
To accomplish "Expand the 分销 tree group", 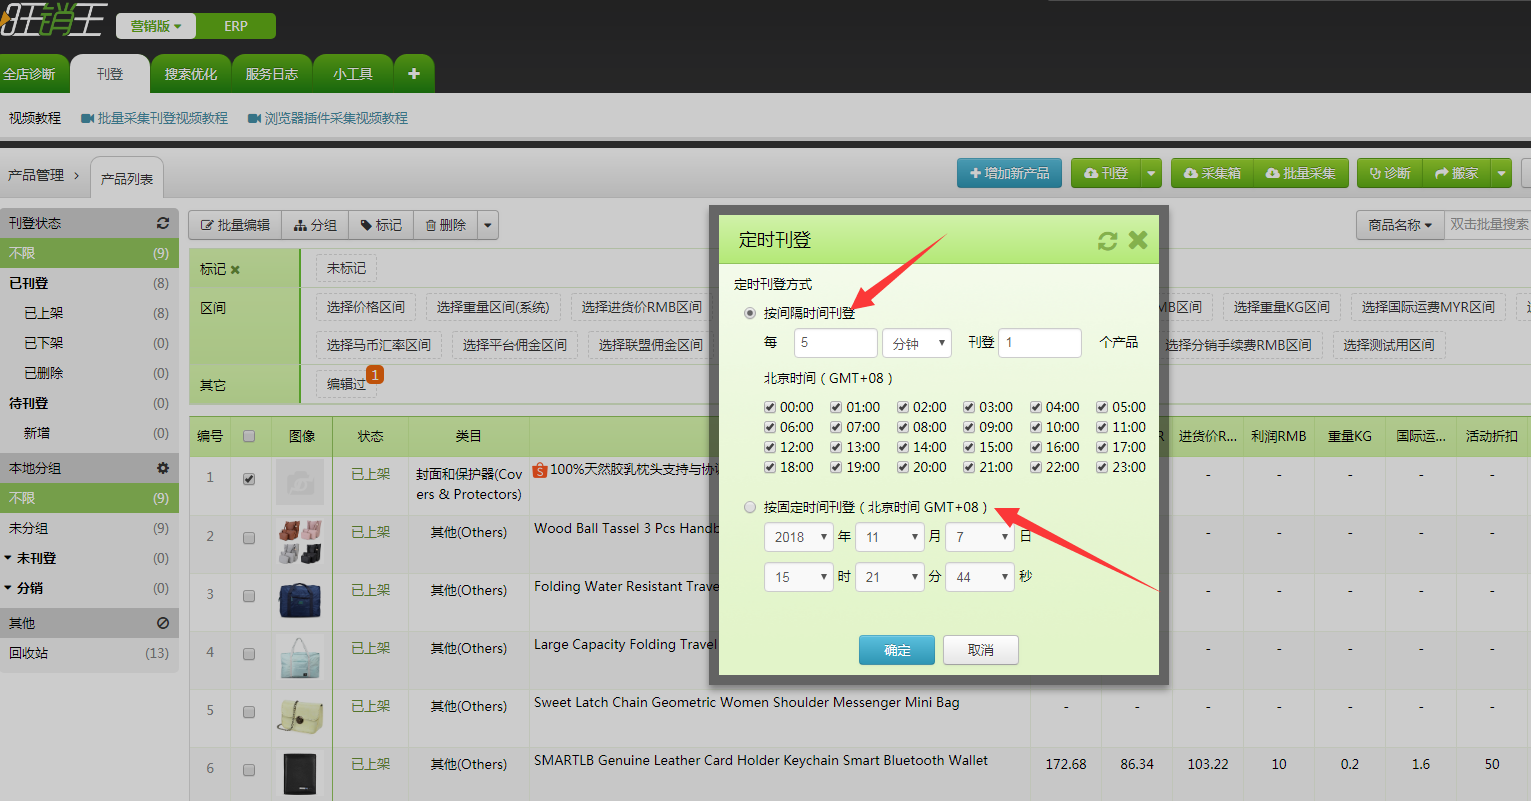I will point(8,588).
